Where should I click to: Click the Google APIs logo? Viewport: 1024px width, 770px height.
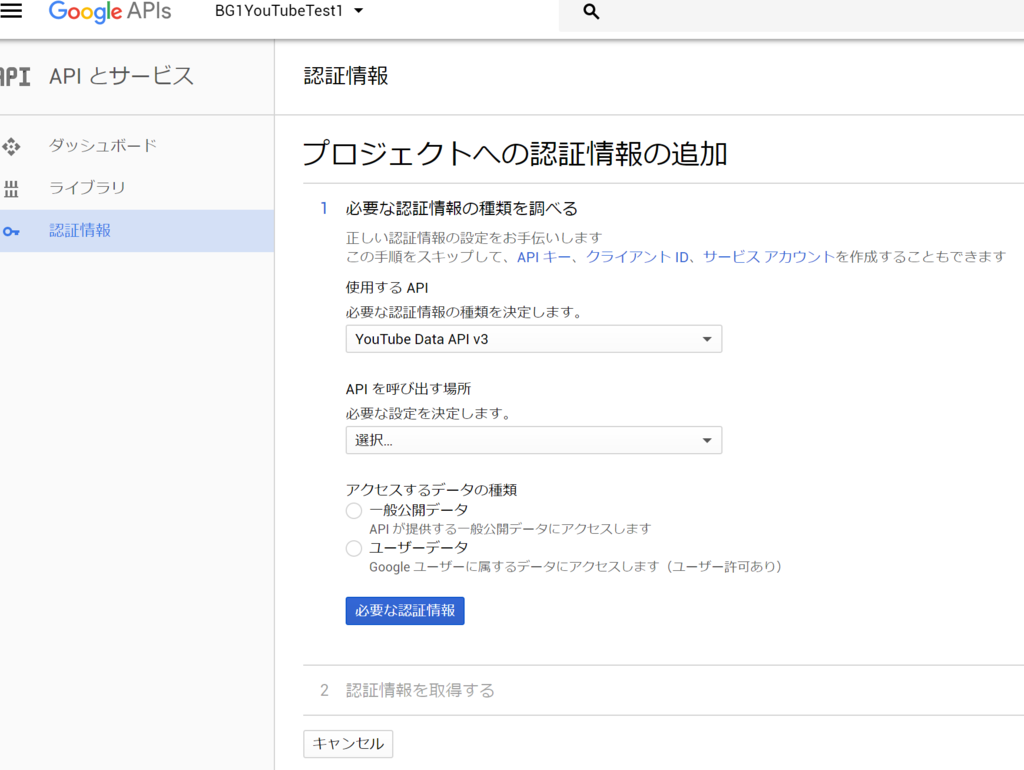[110, 12]
